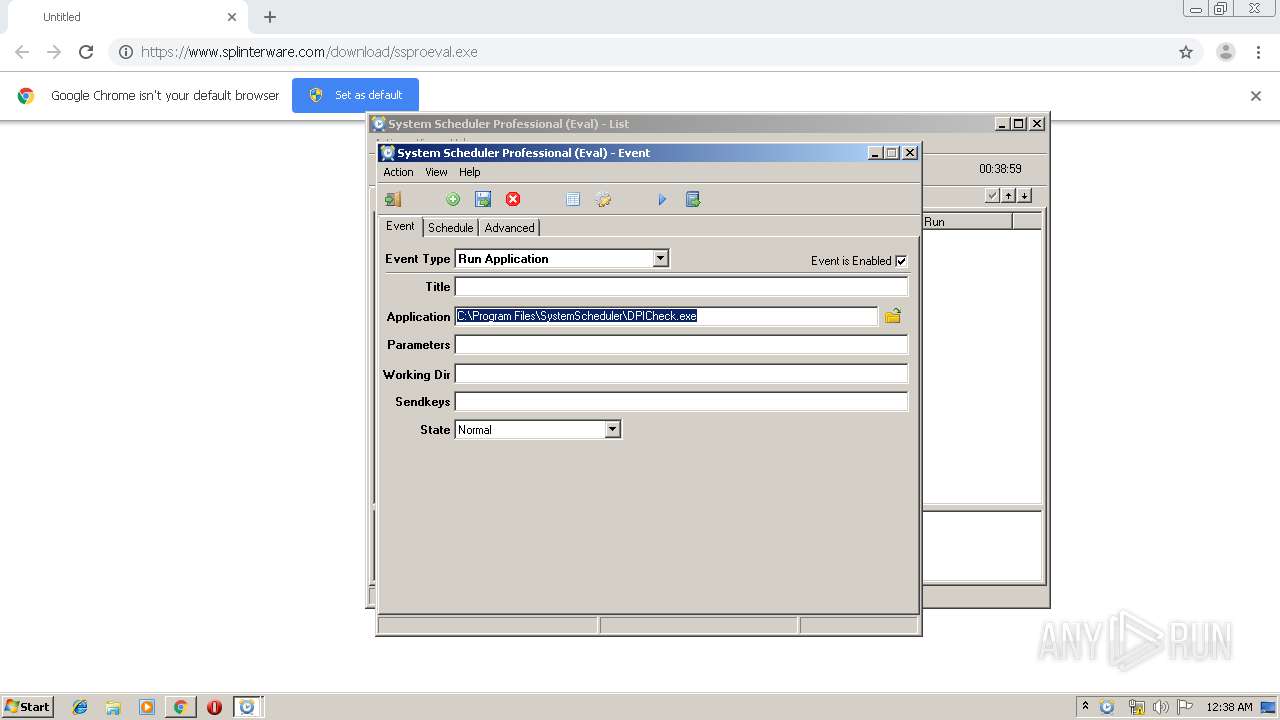Click Show desktop button on taskbar

[x=1268, y=707]
